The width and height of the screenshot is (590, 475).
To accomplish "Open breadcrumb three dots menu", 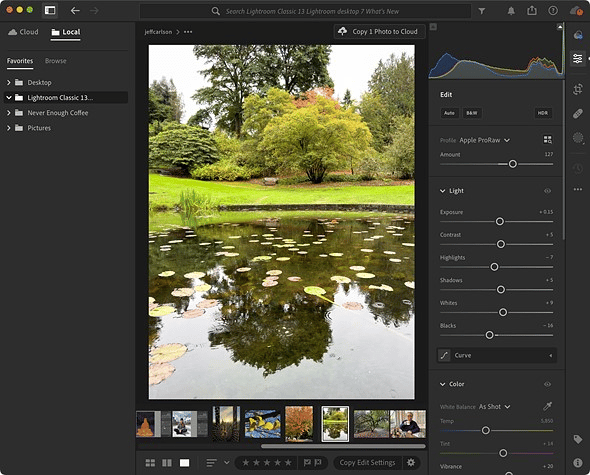I will pyautogui.click(x=188, y=32).
